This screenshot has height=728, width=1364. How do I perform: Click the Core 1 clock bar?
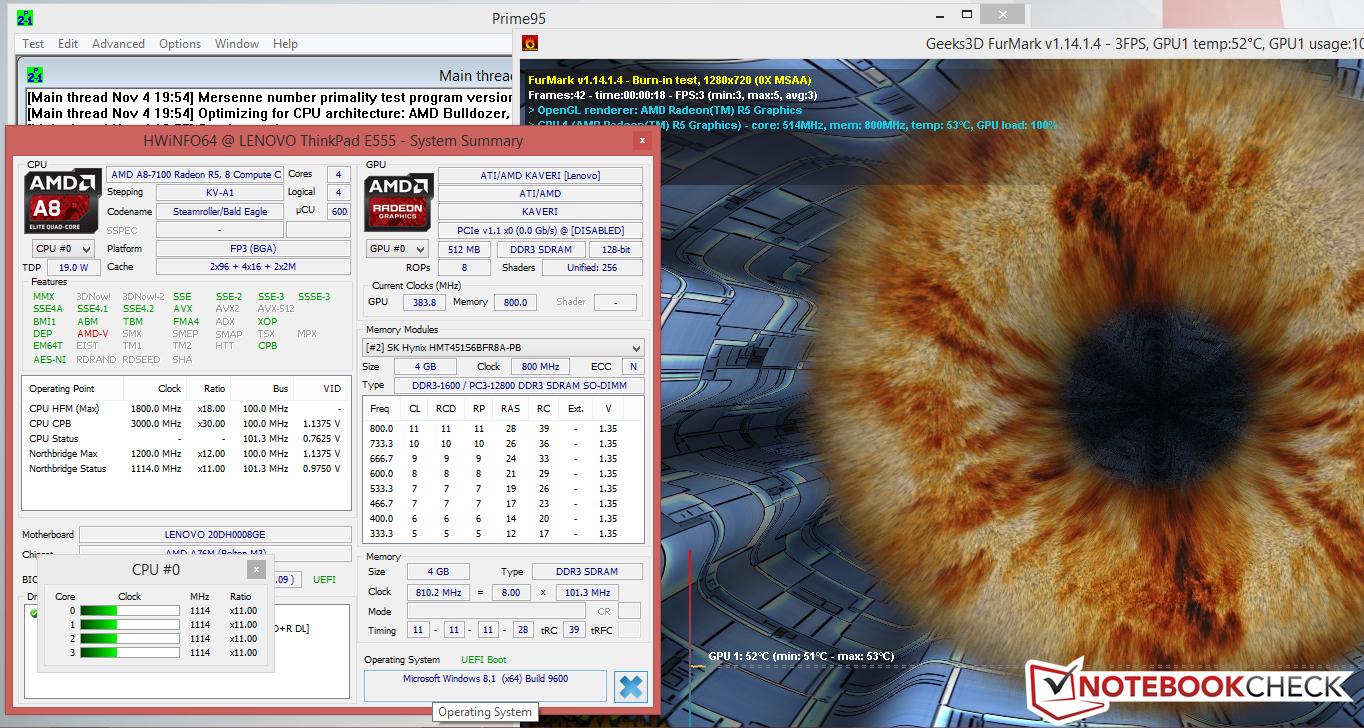point(130,625)
